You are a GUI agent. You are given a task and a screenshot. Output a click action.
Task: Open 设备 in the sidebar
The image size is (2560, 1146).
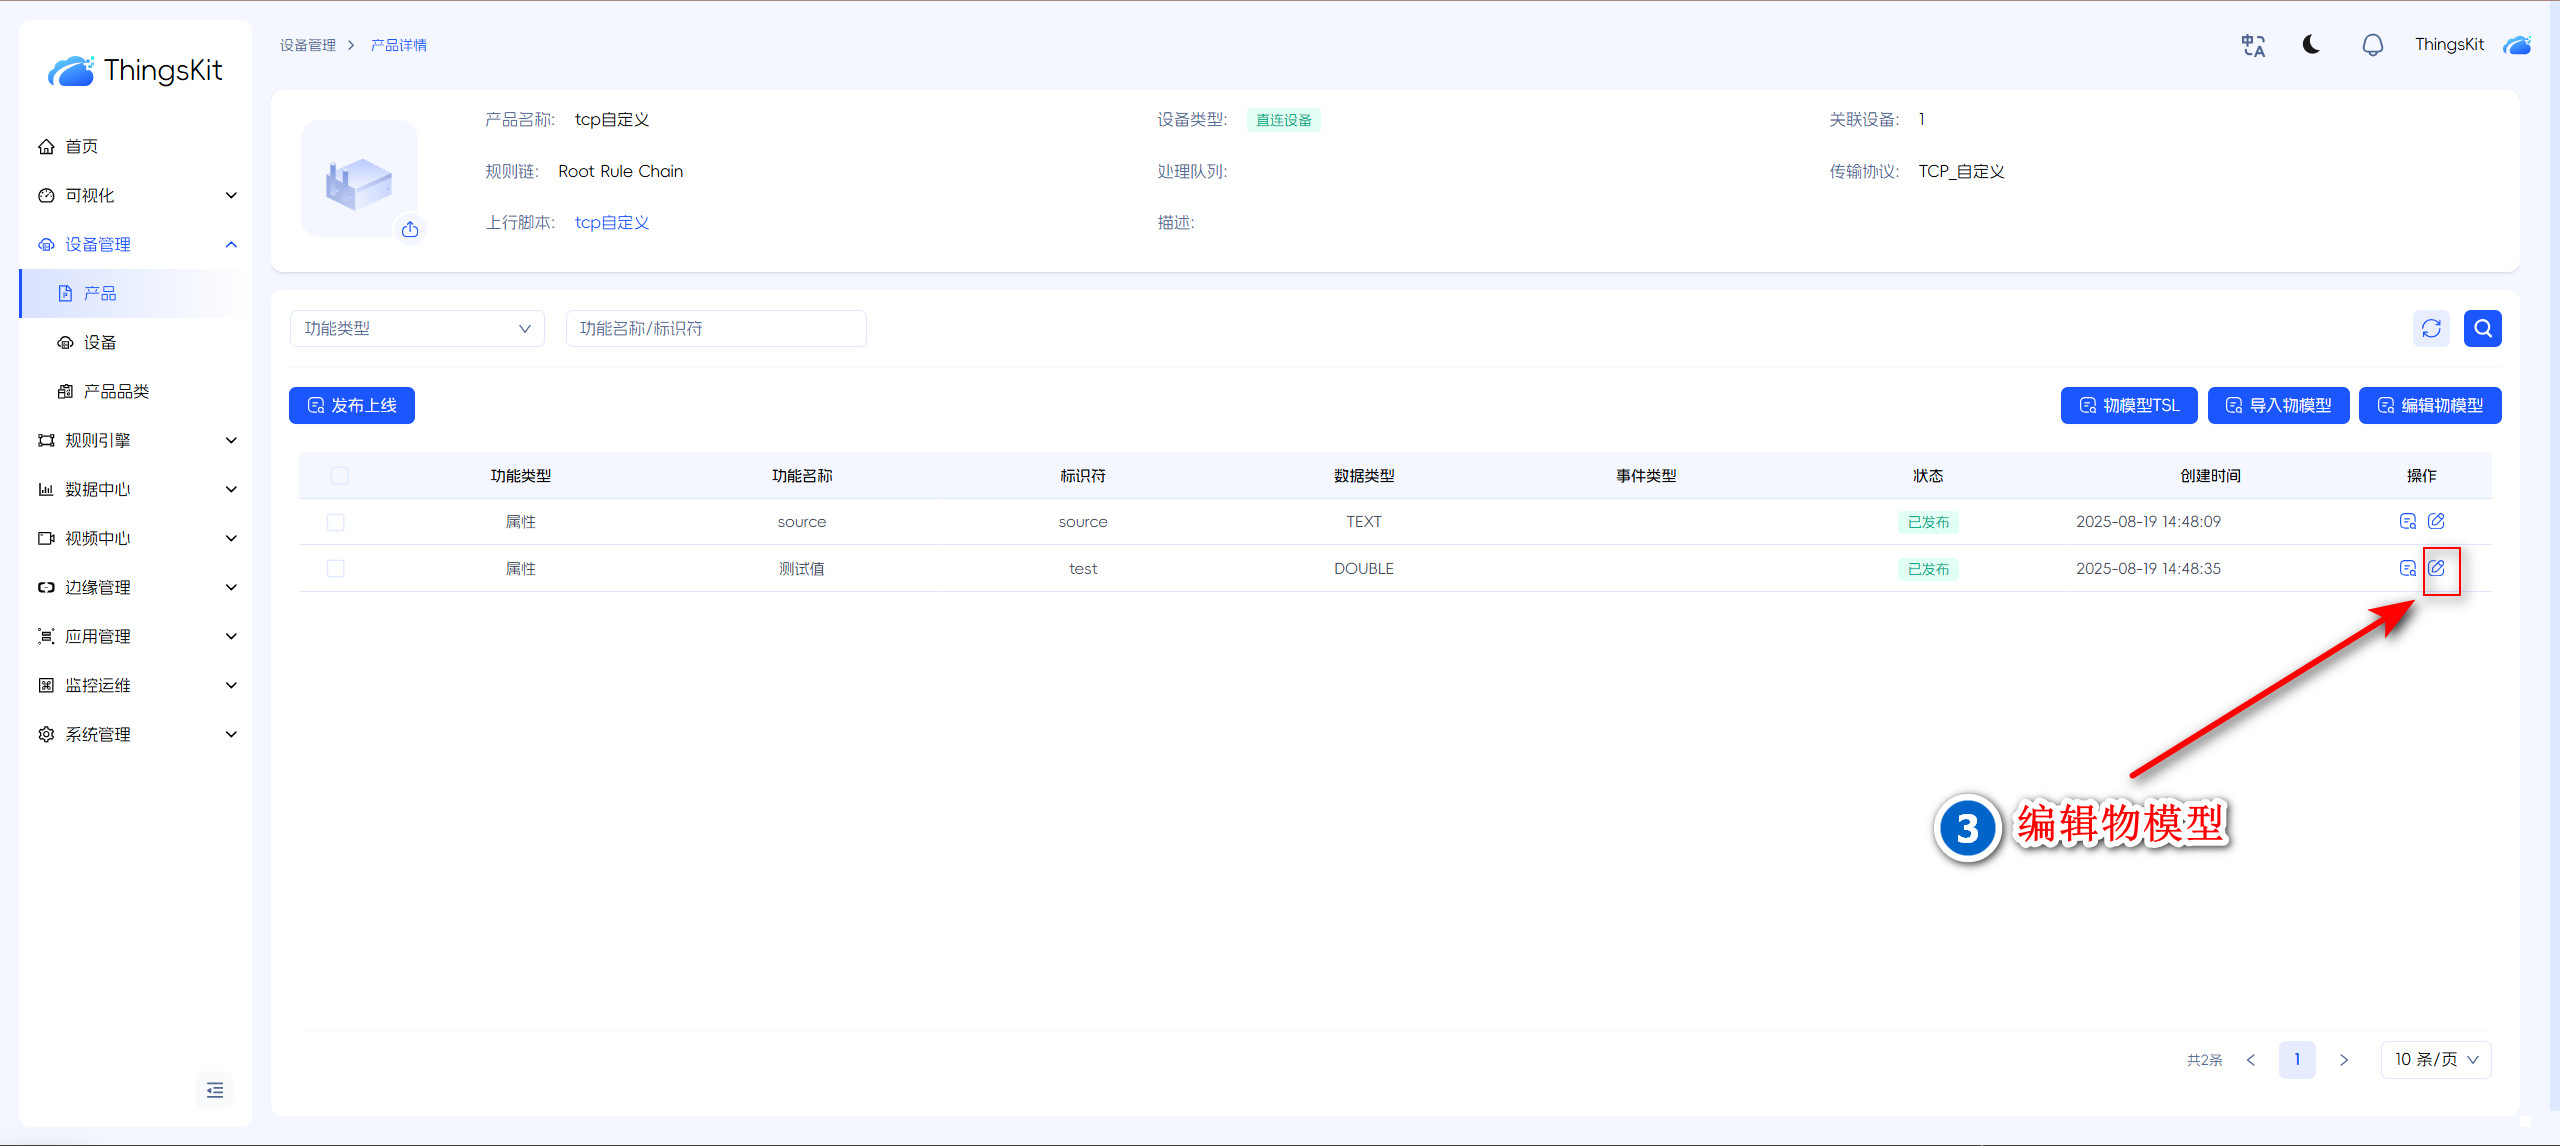coord(100,342)
